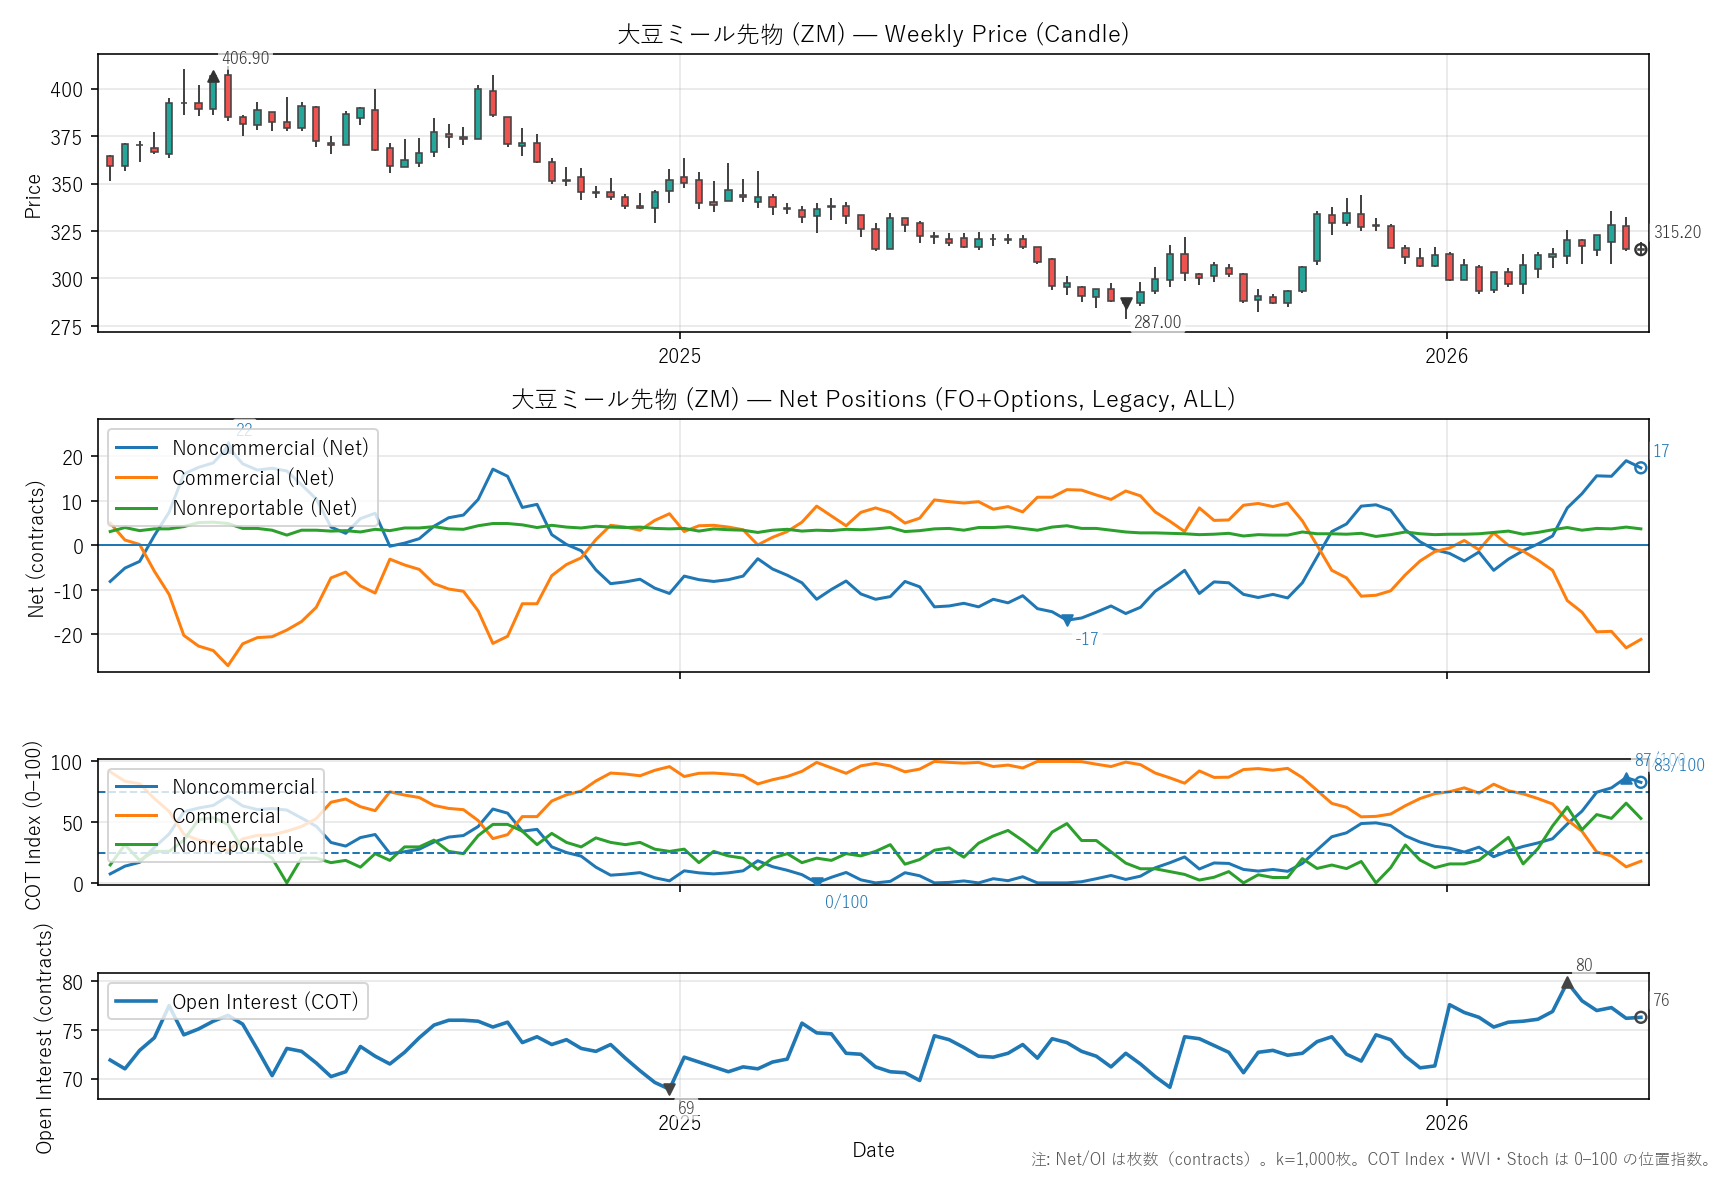Click the blue Noncommercial (Net) legend line swatch

tap(137, 448)
